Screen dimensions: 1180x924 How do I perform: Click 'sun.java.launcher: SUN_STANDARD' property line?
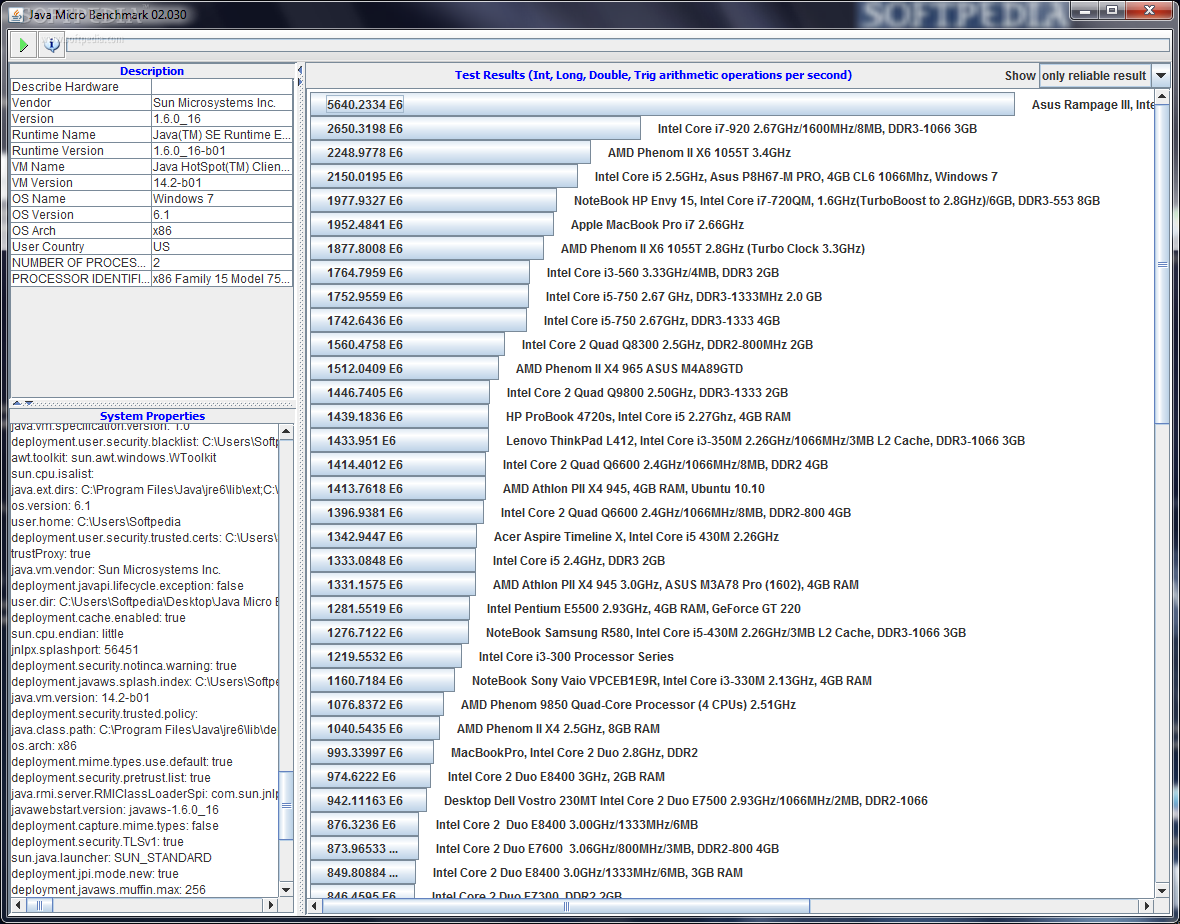(111, 858)
